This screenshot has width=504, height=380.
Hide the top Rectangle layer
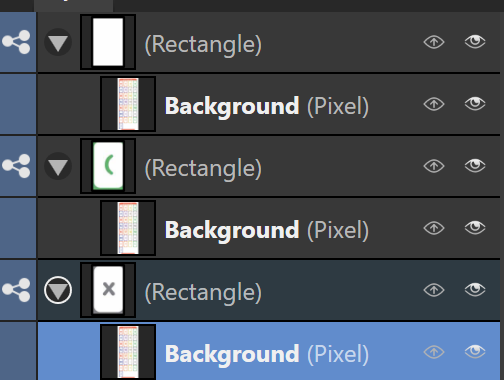pyautogui.click(x=475, y=42)
